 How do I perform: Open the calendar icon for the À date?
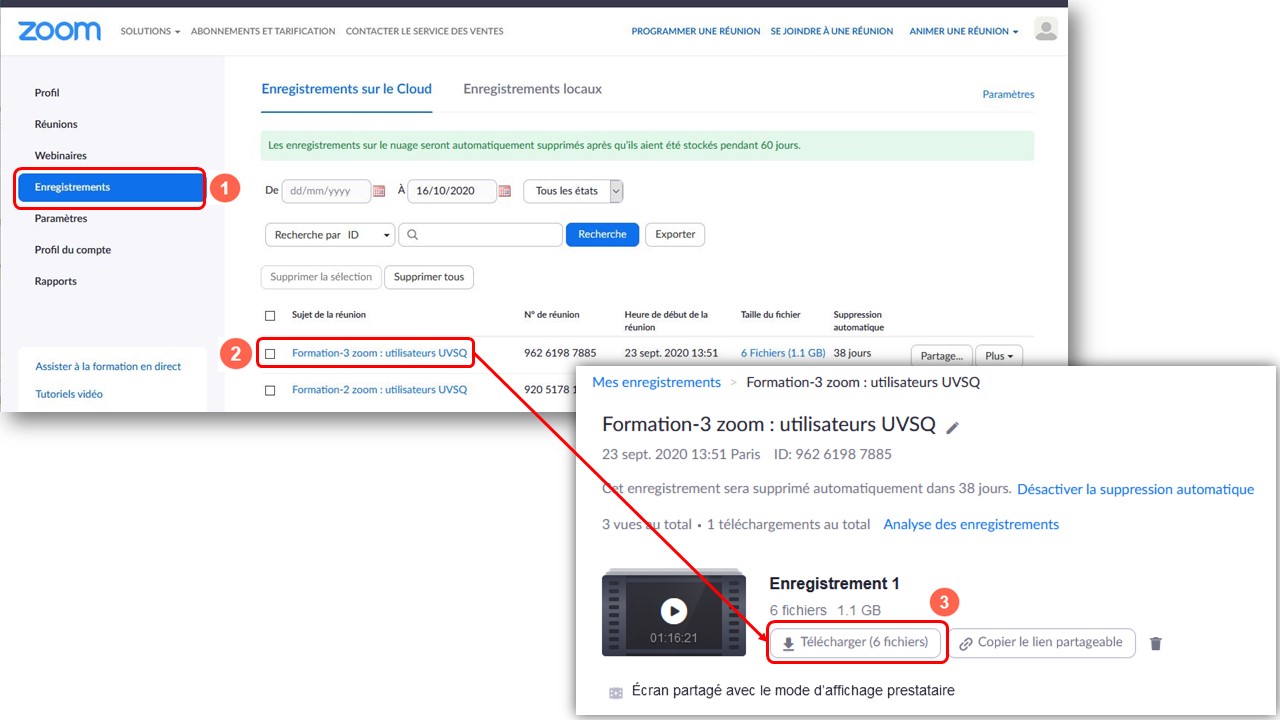click(x=505, y=191)
